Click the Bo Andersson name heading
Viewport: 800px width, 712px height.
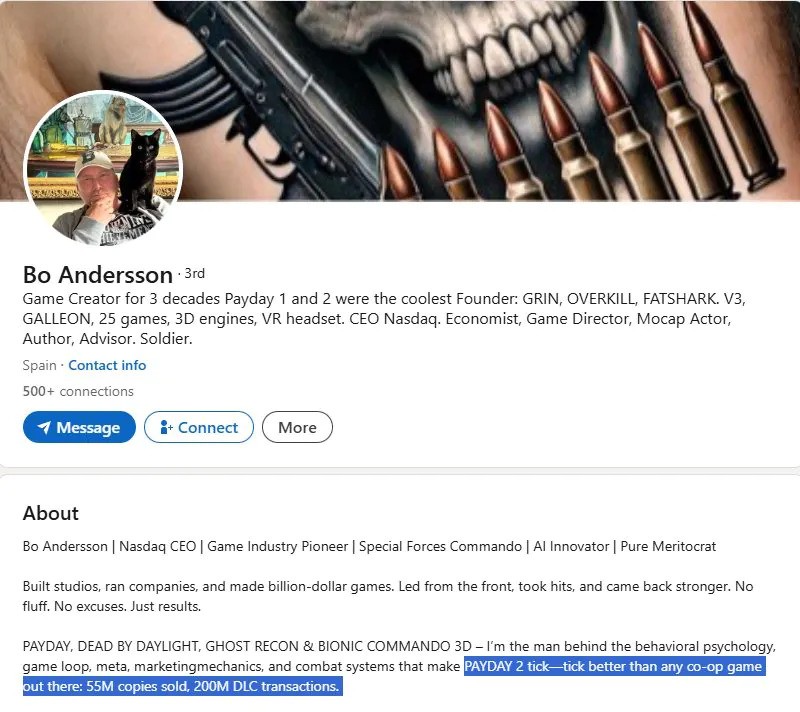click(98, 275)
